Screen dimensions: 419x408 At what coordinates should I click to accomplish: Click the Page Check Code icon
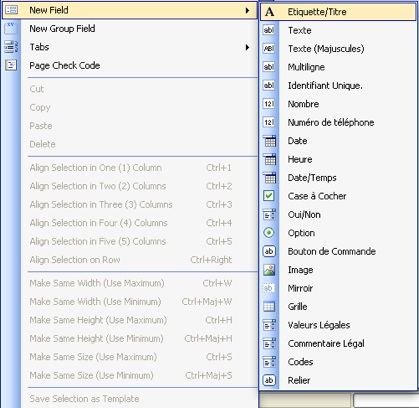(11, 65)
